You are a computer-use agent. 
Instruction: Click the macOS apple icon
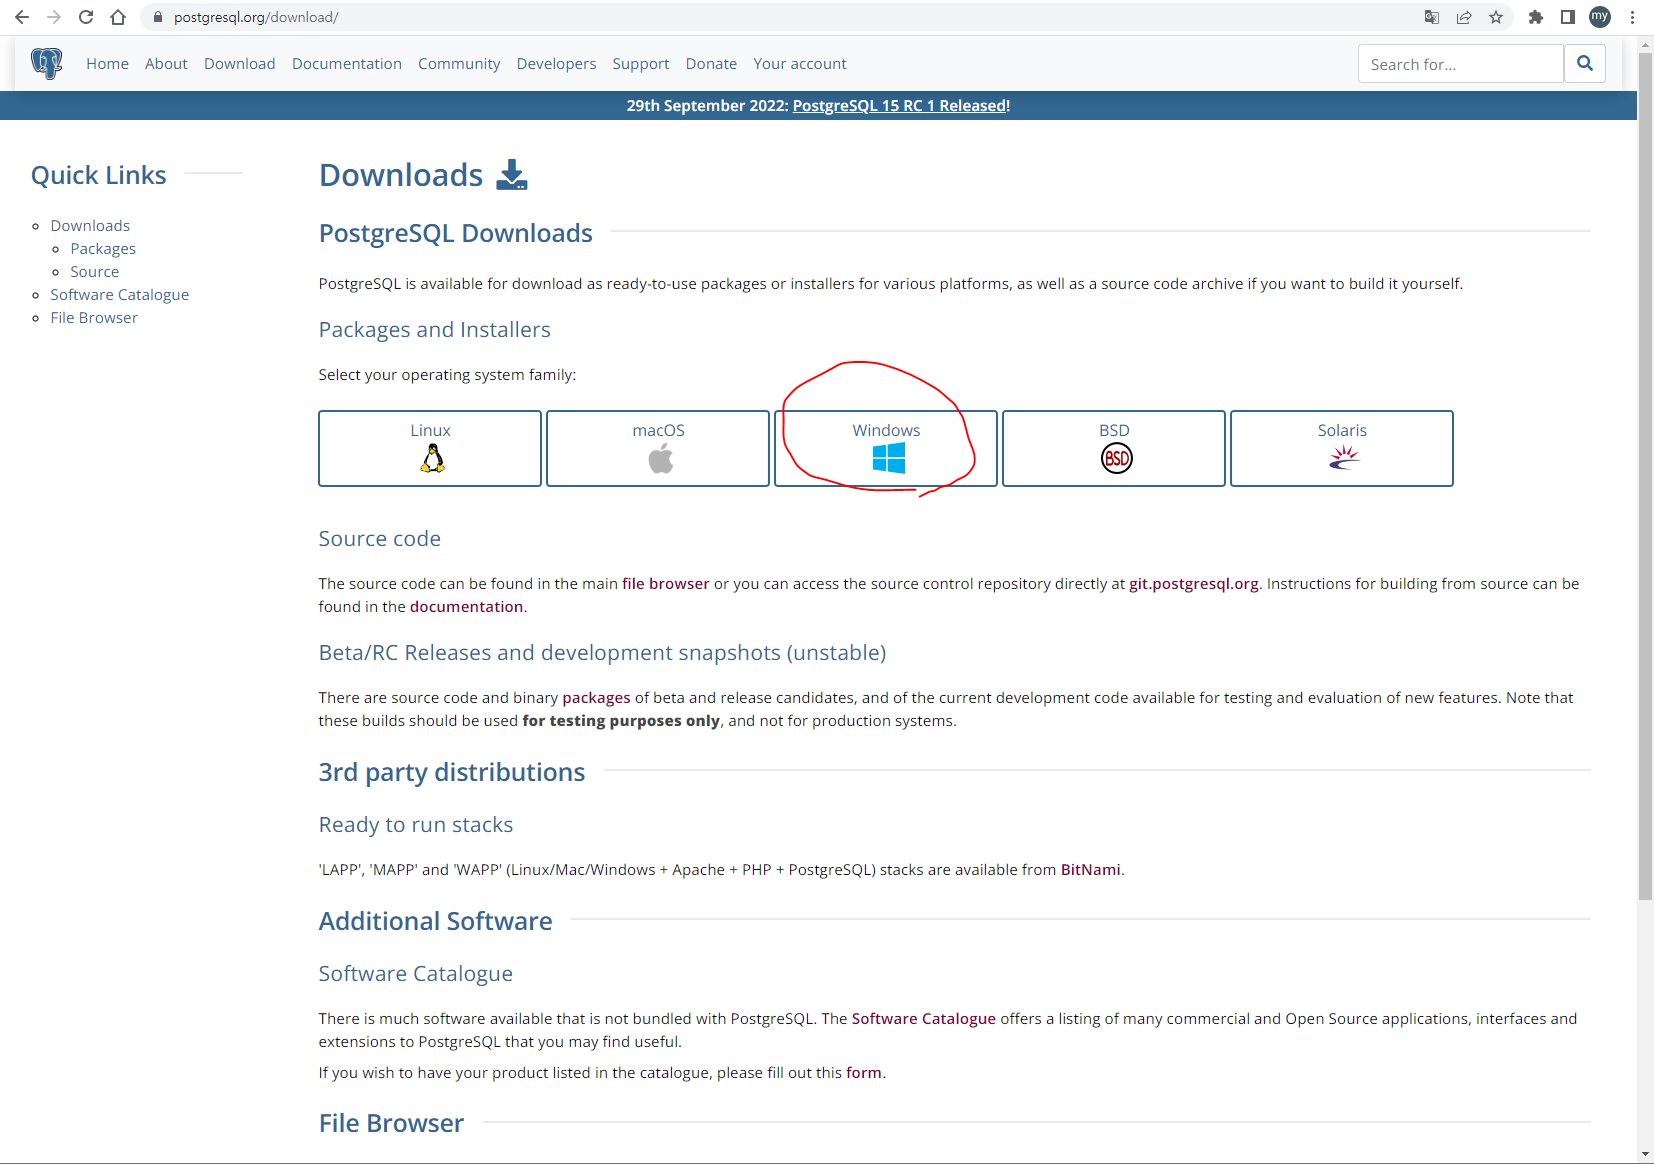(660, 459)
